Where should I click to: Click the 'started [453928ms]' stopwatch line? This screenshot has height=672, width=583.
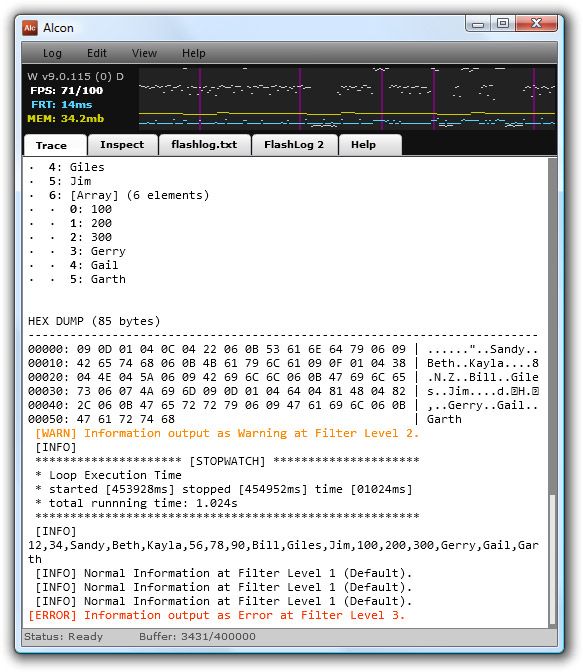pos(223,489)
